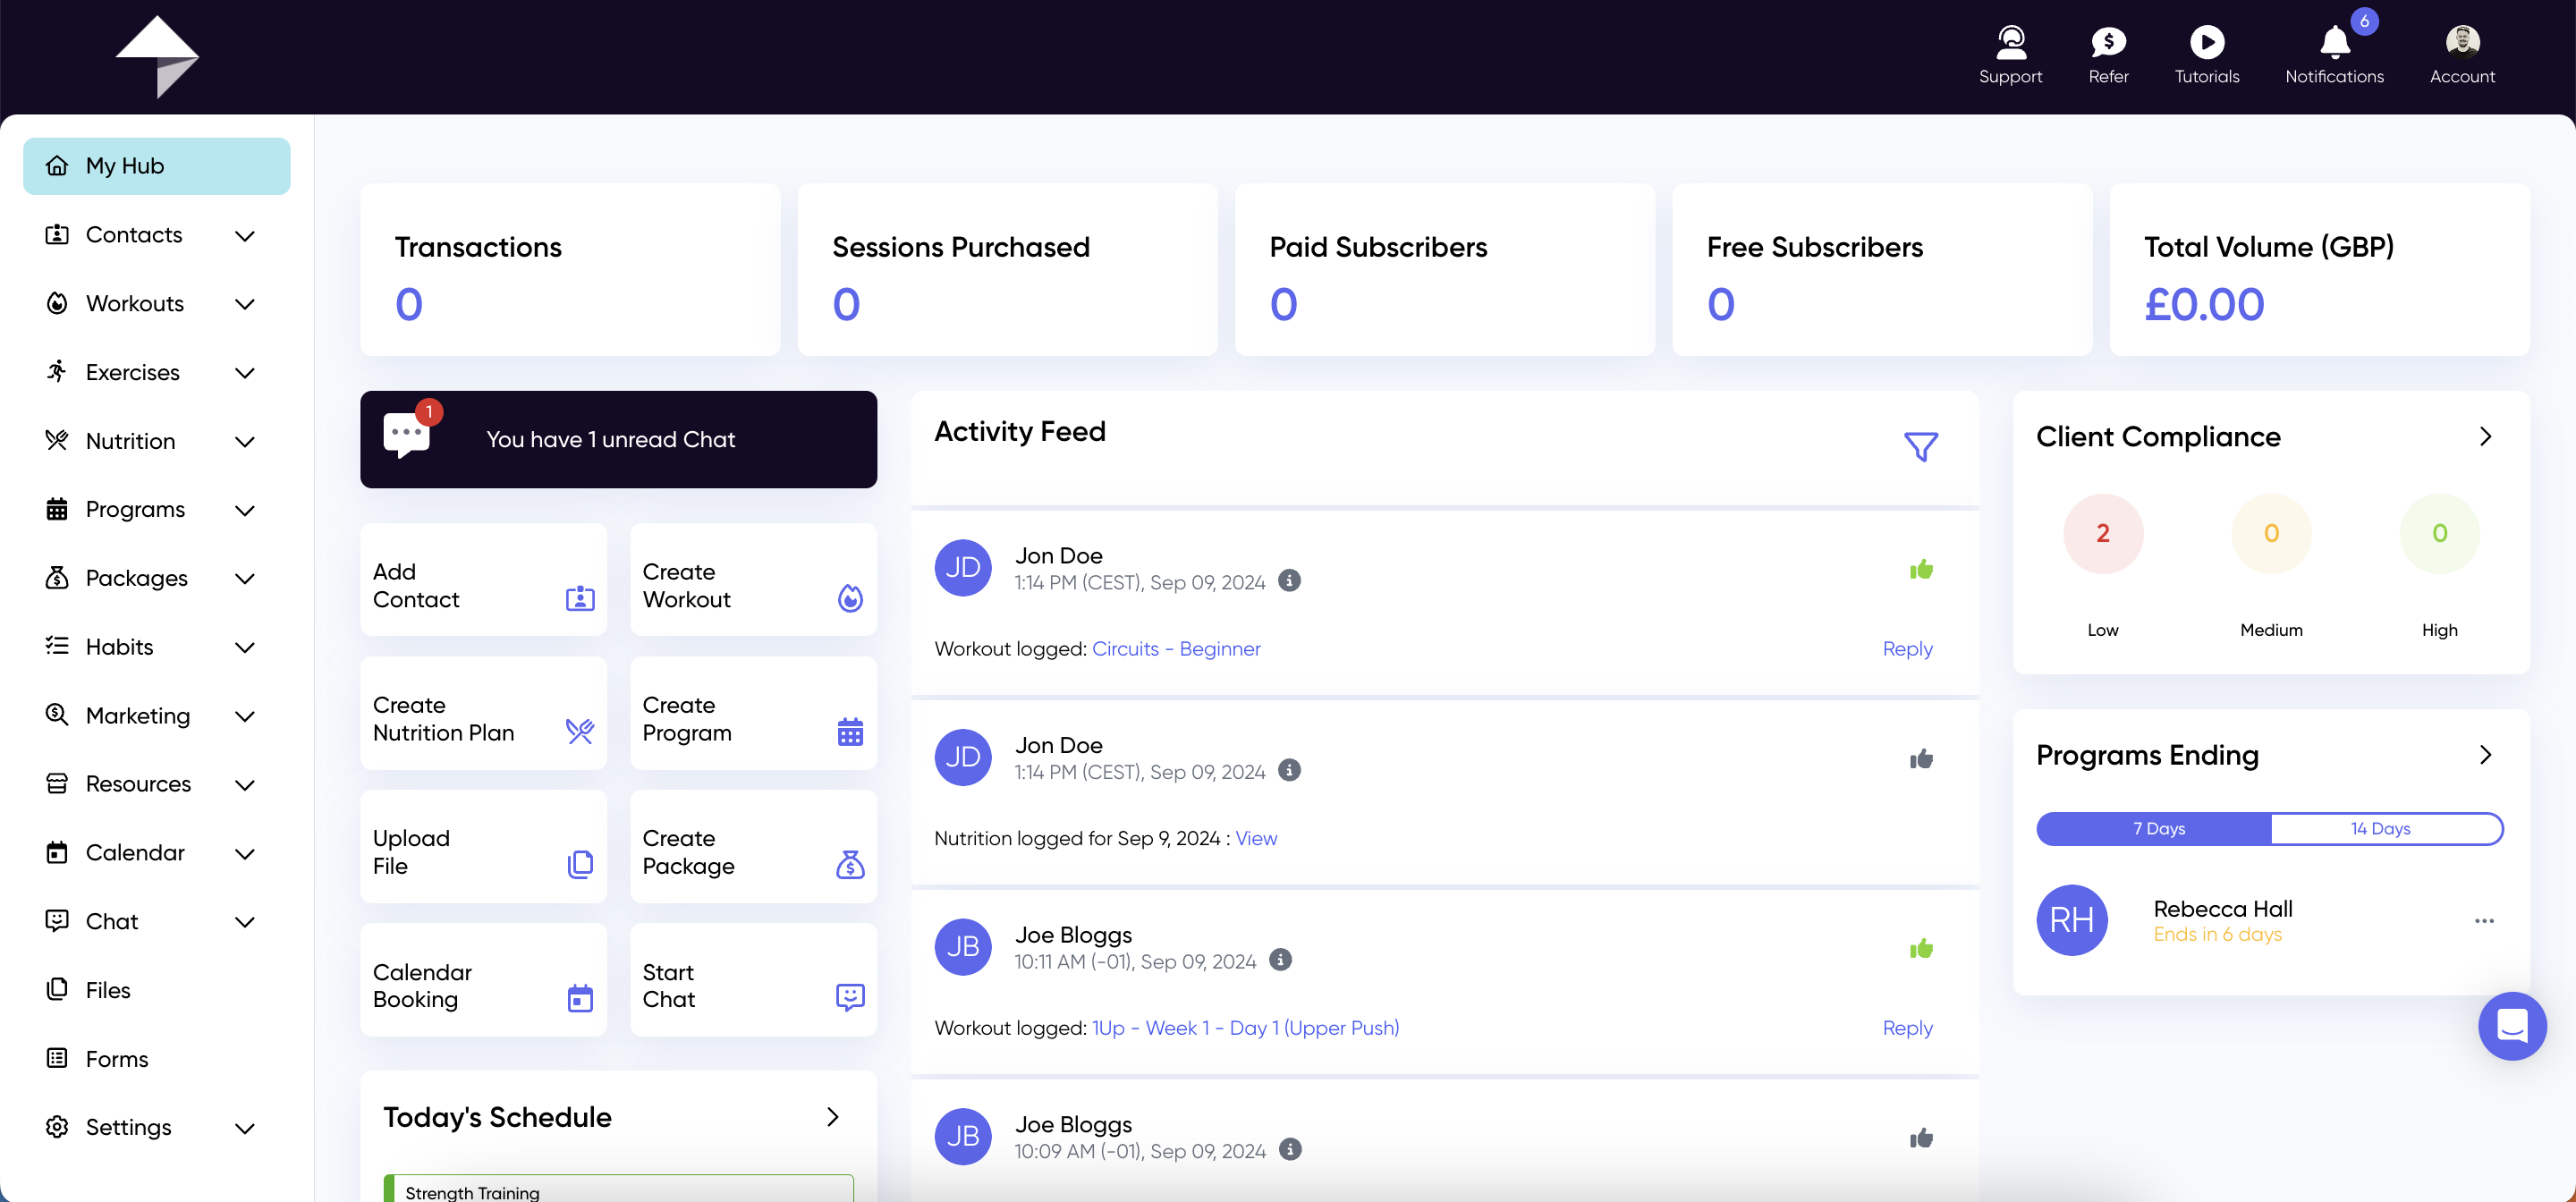The image size is (2576, 1202).
Task: Open Forms from the sidebar
Action: (116, 1059)
